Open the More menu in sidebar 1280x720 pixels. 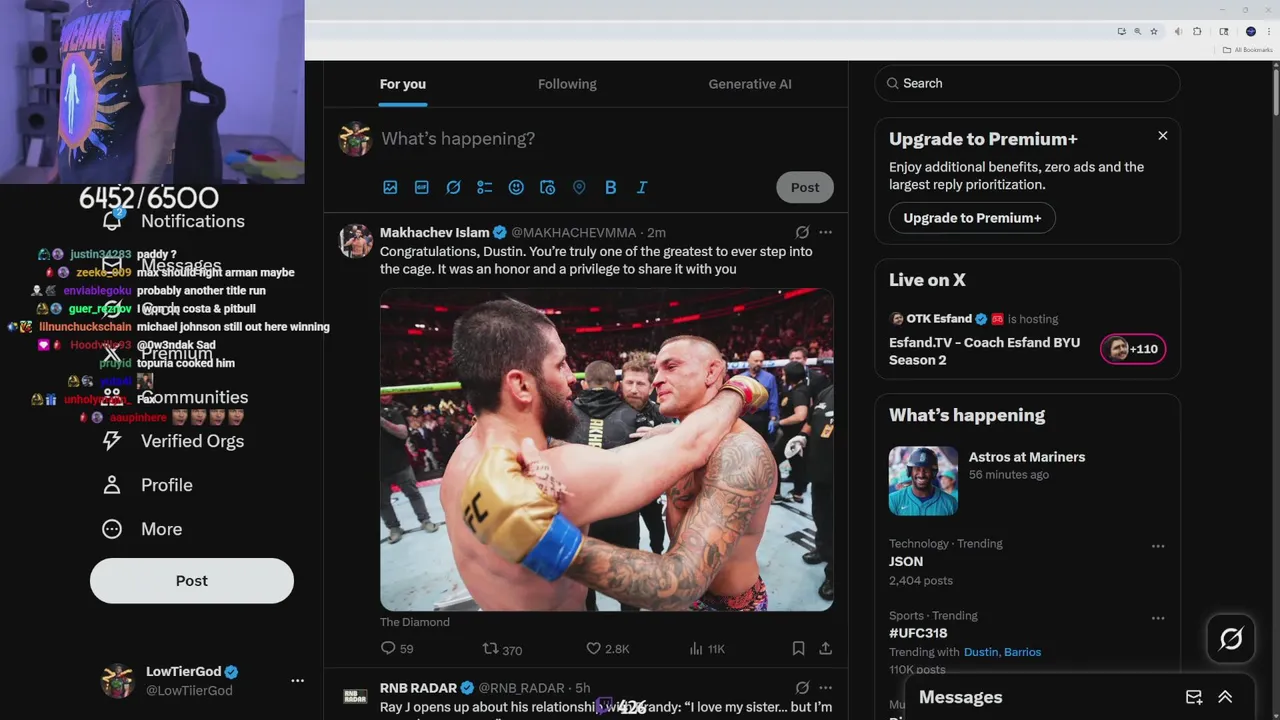point(142,529)
